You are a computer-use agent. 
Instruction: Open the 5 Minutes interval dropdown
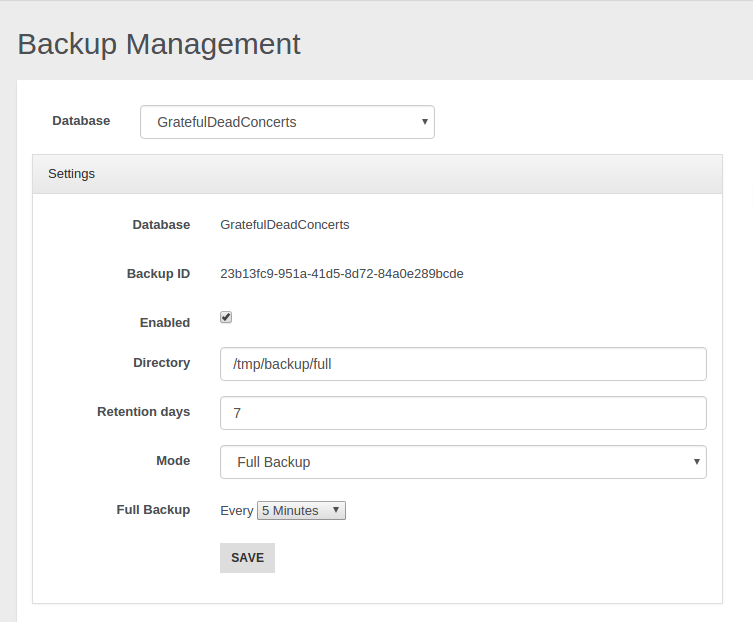coord(301,510)
